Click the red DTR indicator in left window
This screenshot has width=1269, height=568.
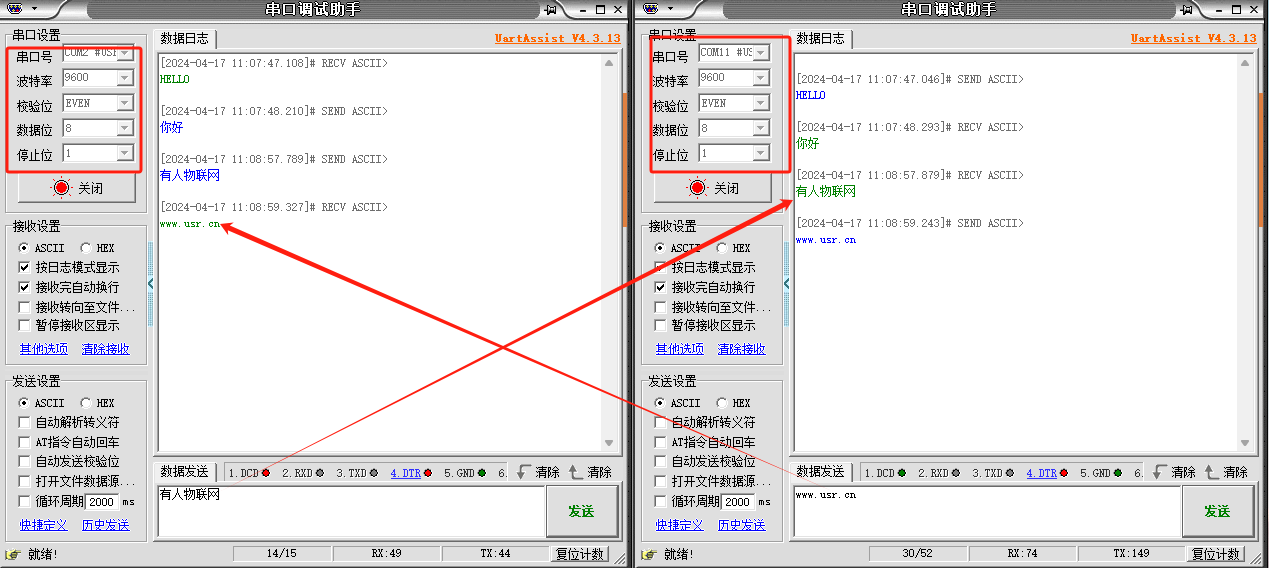coord(428,473)
